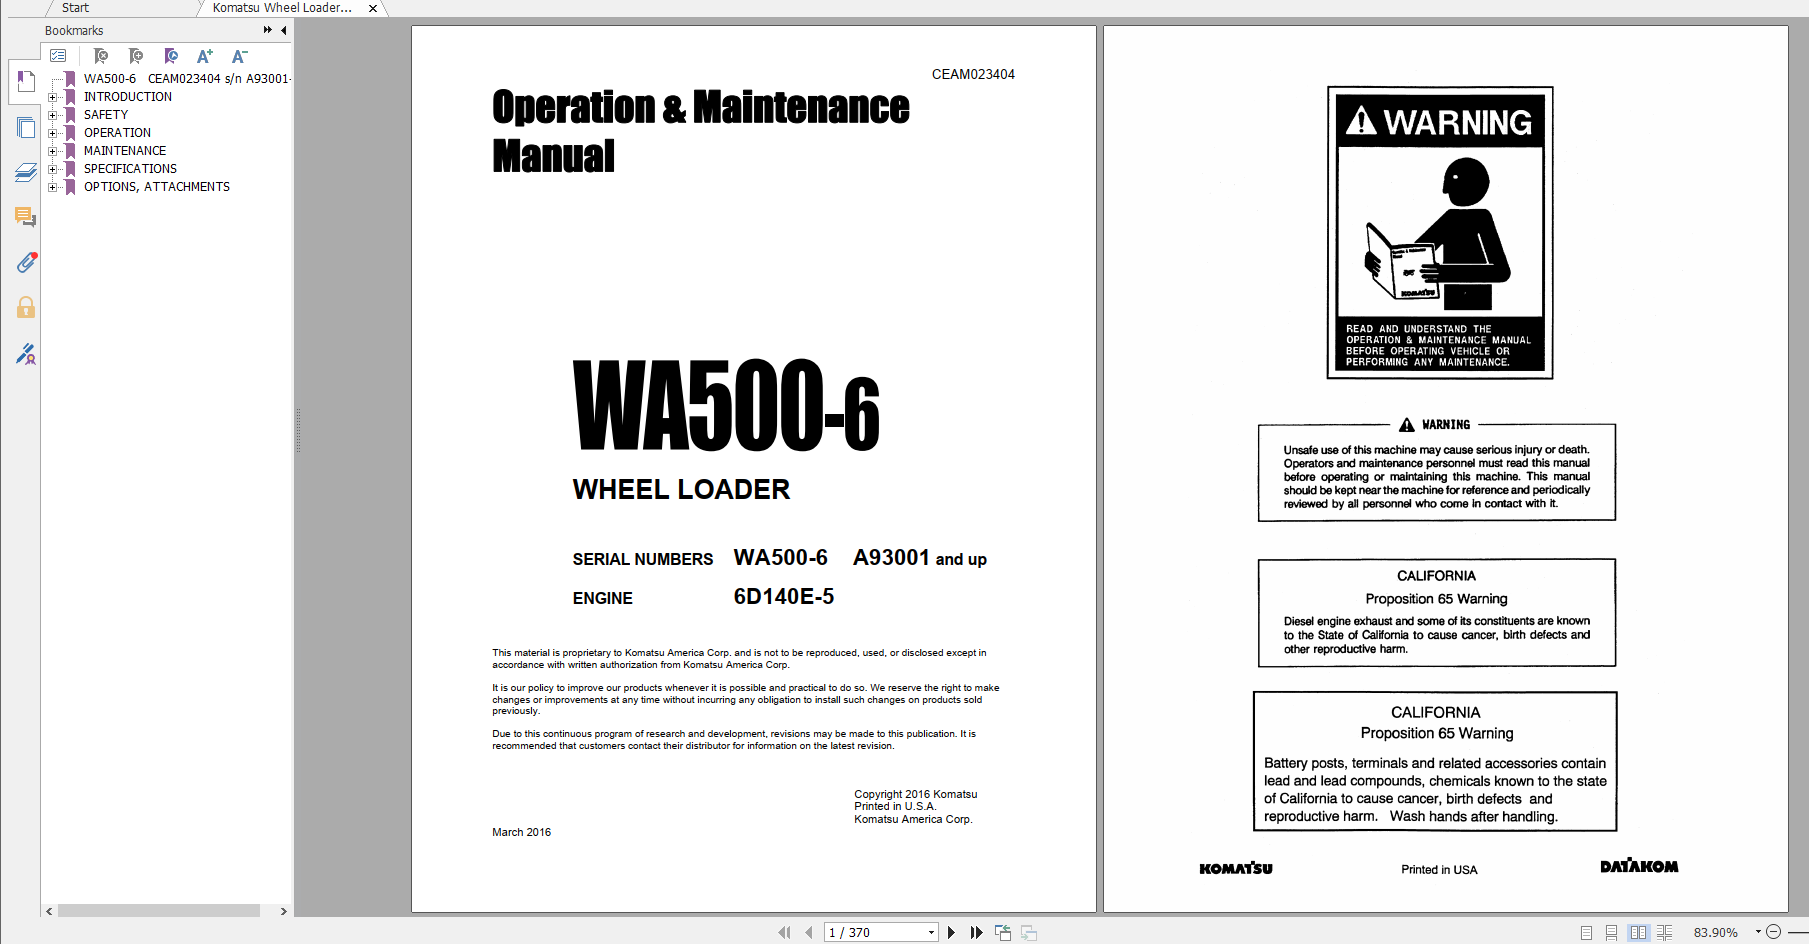Expand the OPERATION bookmark
Image resolution: width=1809 pixels, height=944 pixels.
(x=52, y=133)
